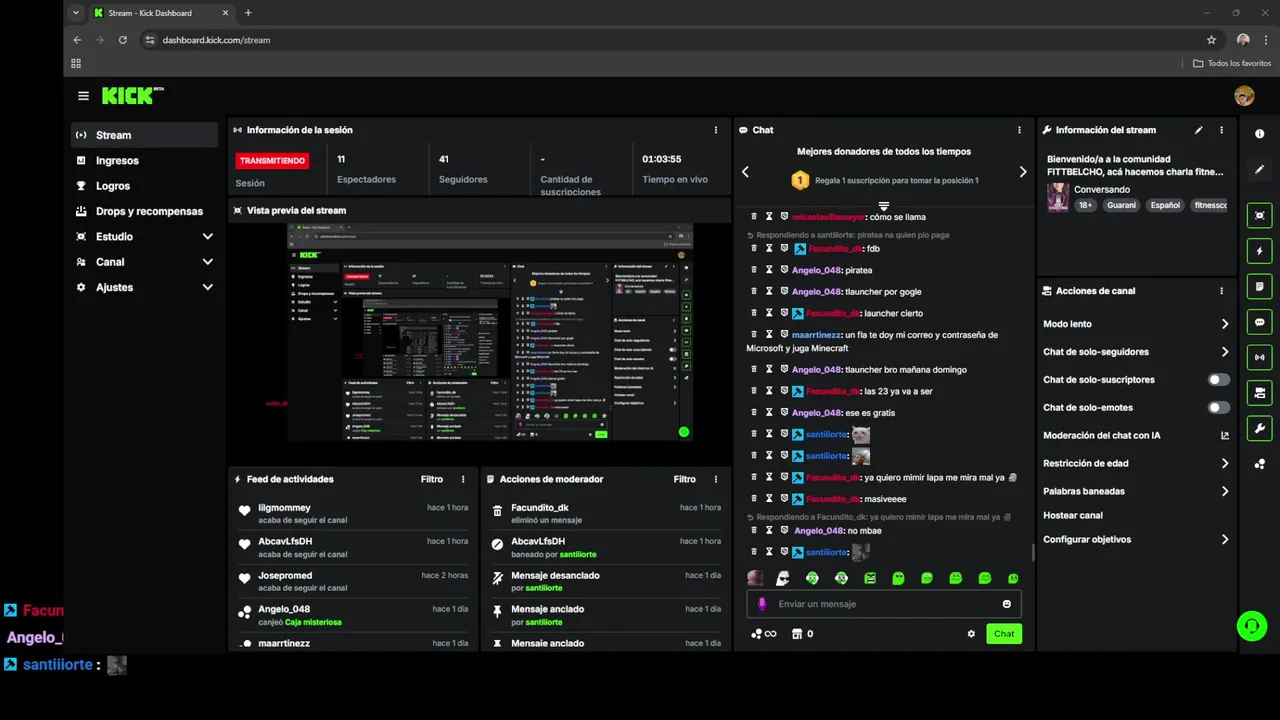
Task: Open Filtro in Acciones de moderador
Action: [684, 479]
